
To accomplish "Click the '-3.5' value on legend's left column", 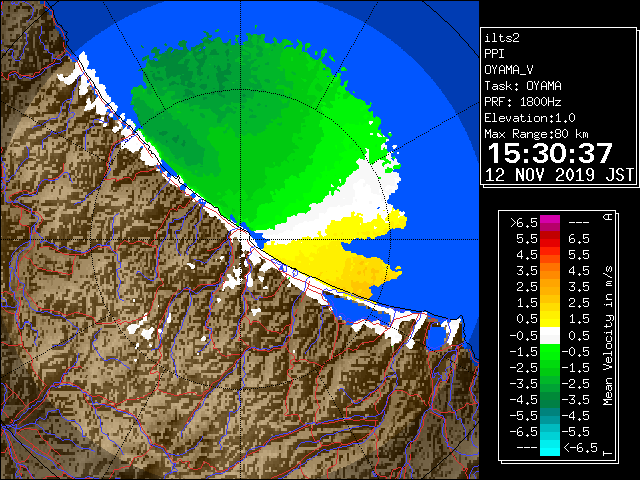I will coord(524,384).
